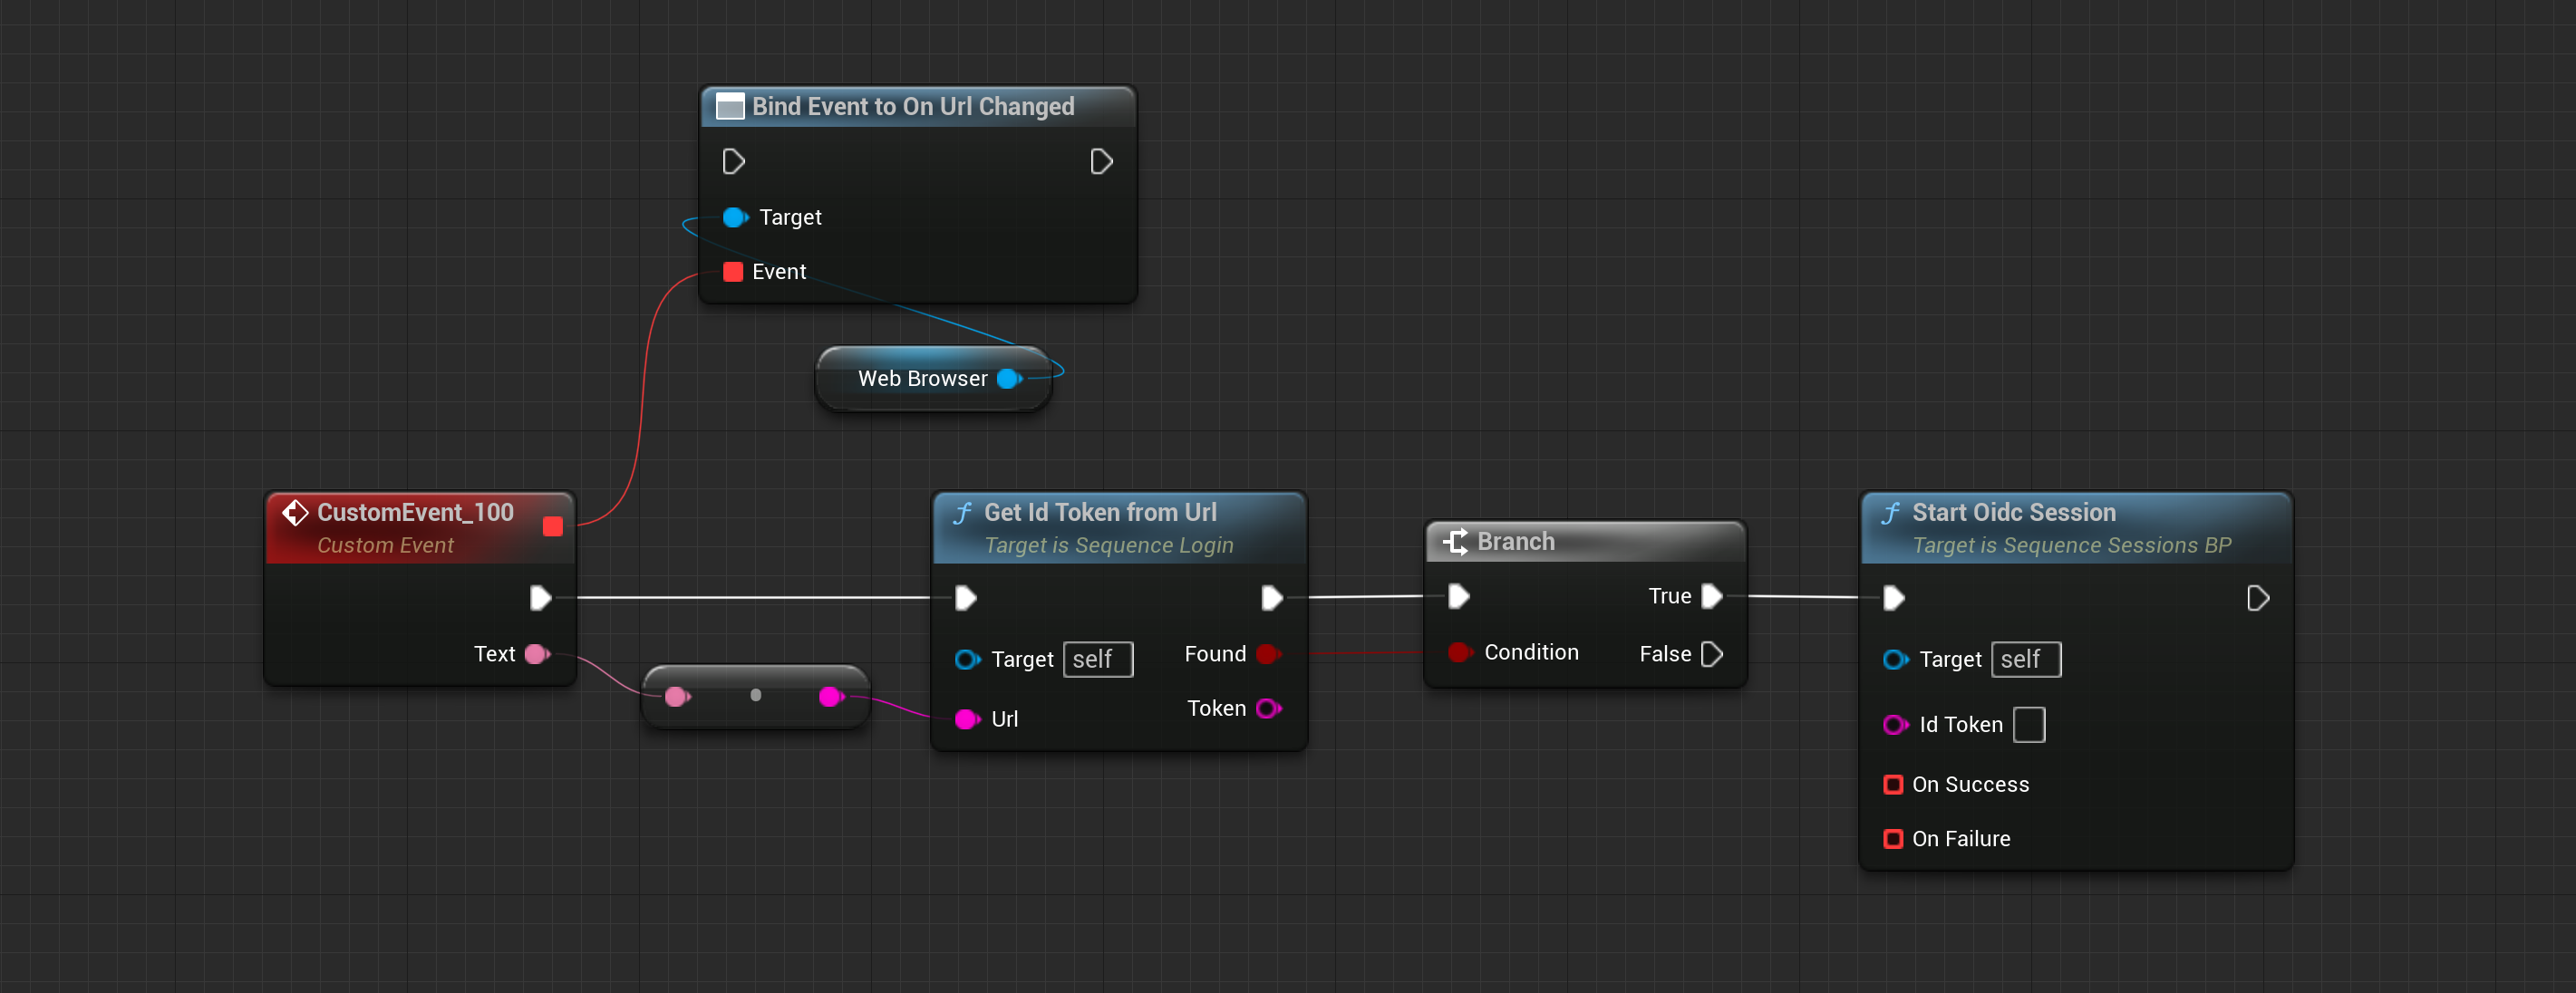Select the Bind Event to On Url Changed title
Image resolution: width=2576 pixels, height=993 pixels.
pyautogui.click(x=912, y=106)
